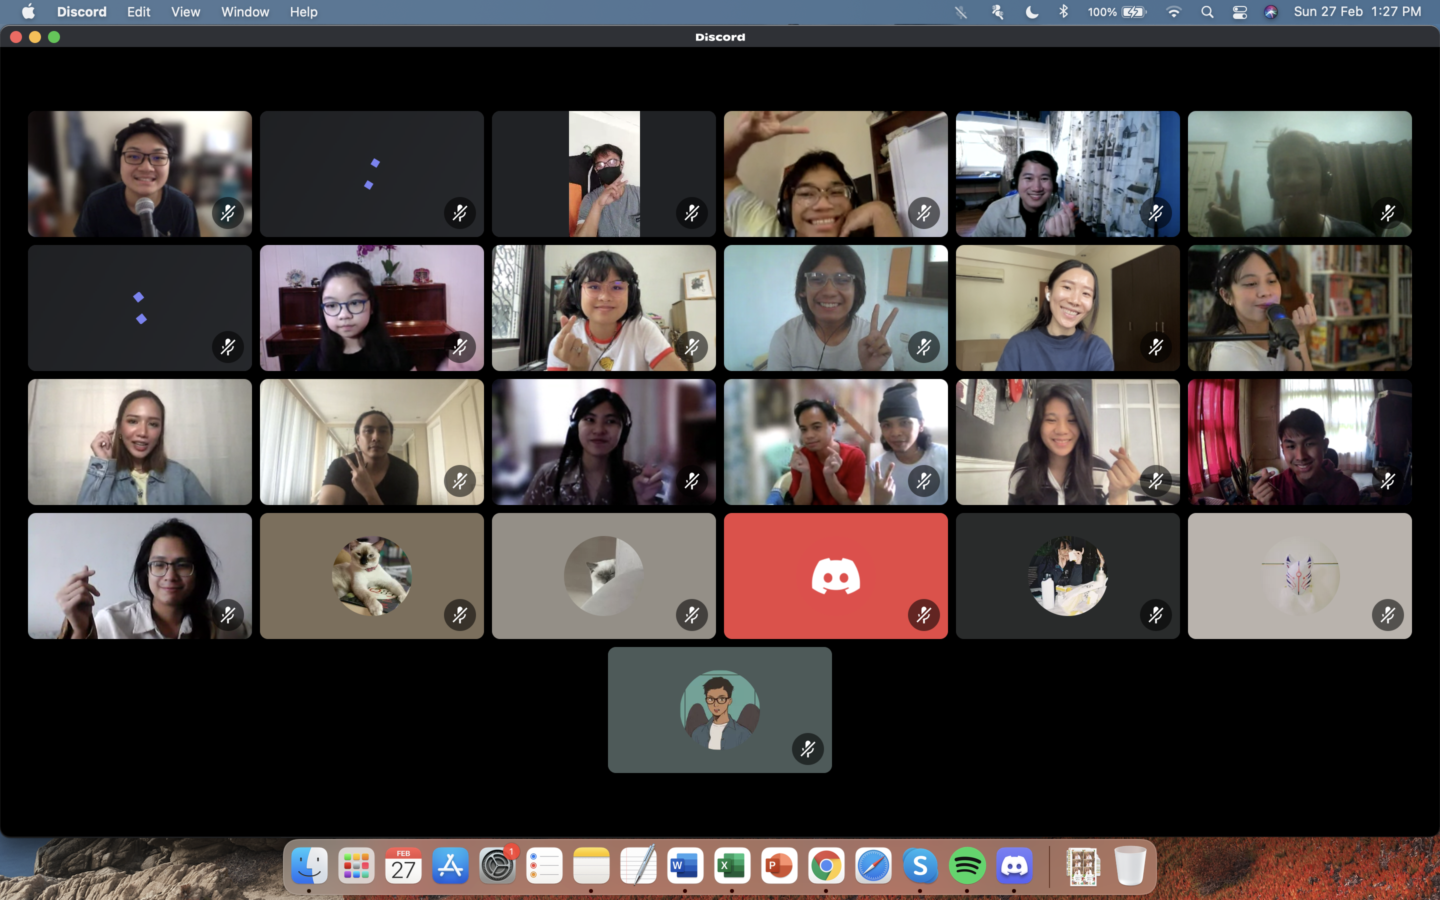Open Spotlight search in the menu bar
Viewport: 1440px width, 900px height.
tap(1207, 12)
